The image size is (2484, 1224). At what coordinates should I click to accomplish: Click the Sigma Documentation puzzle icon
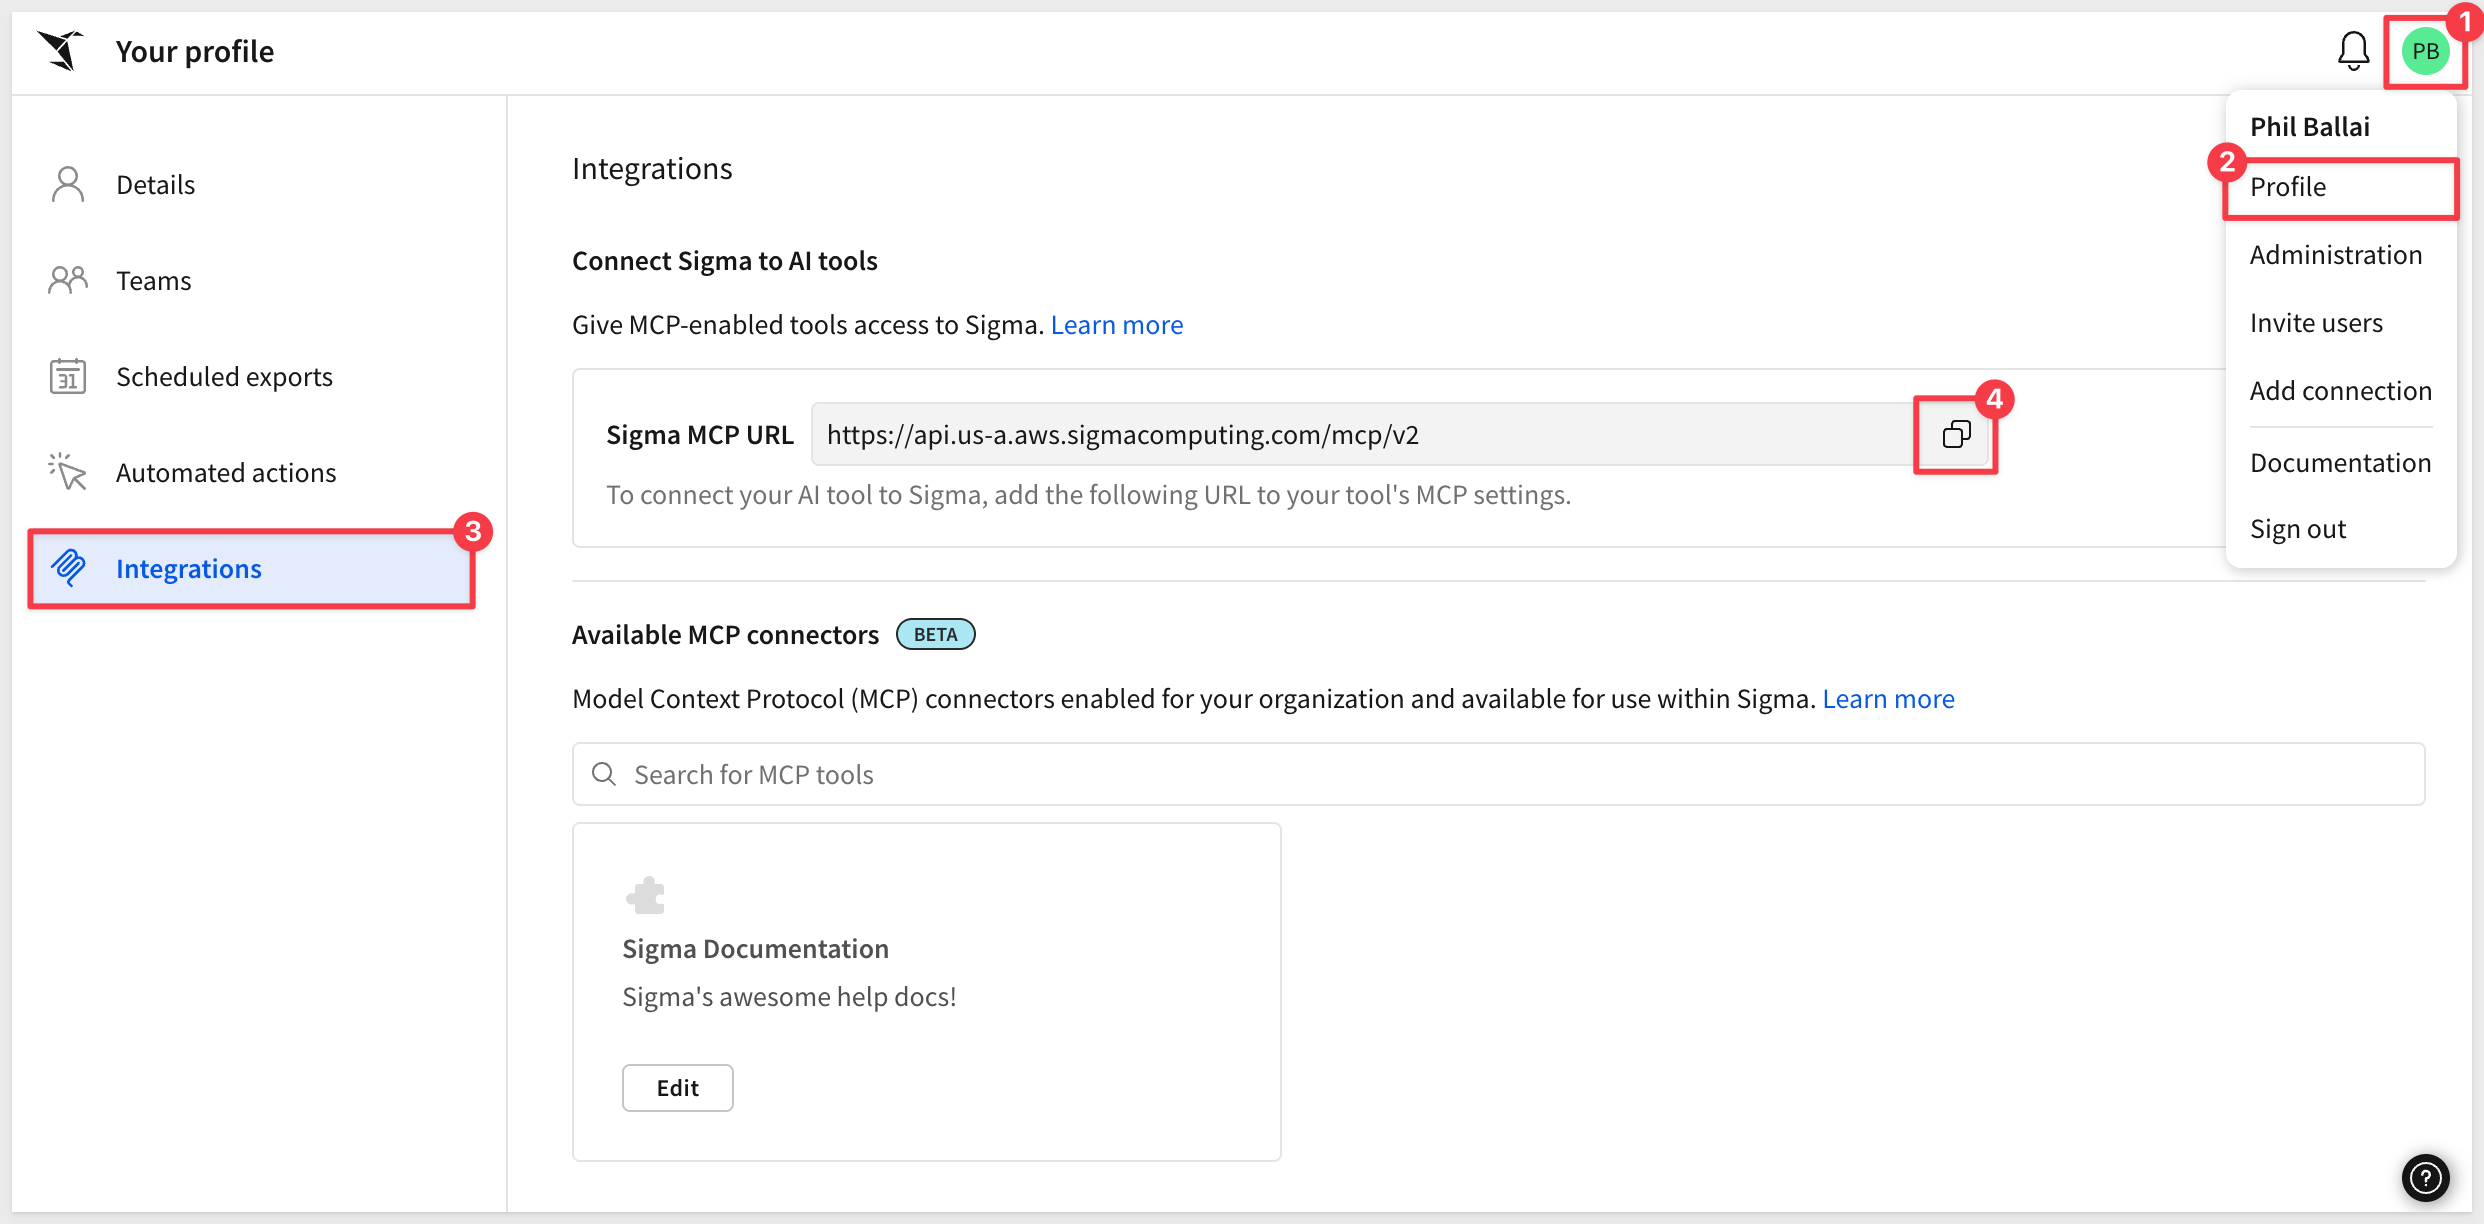pos(646,895)
